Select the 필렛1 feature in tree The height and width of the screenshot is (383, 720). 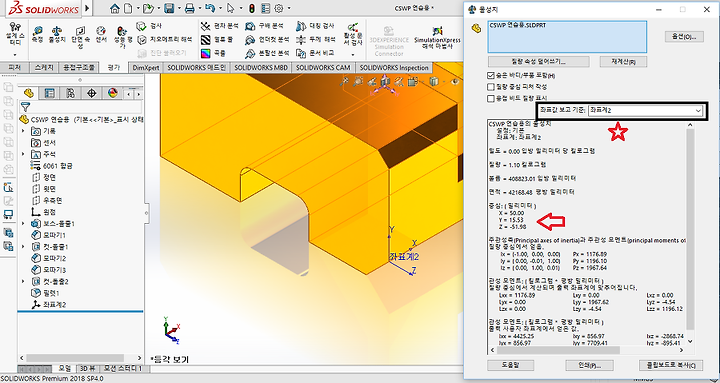pos(45,293)
